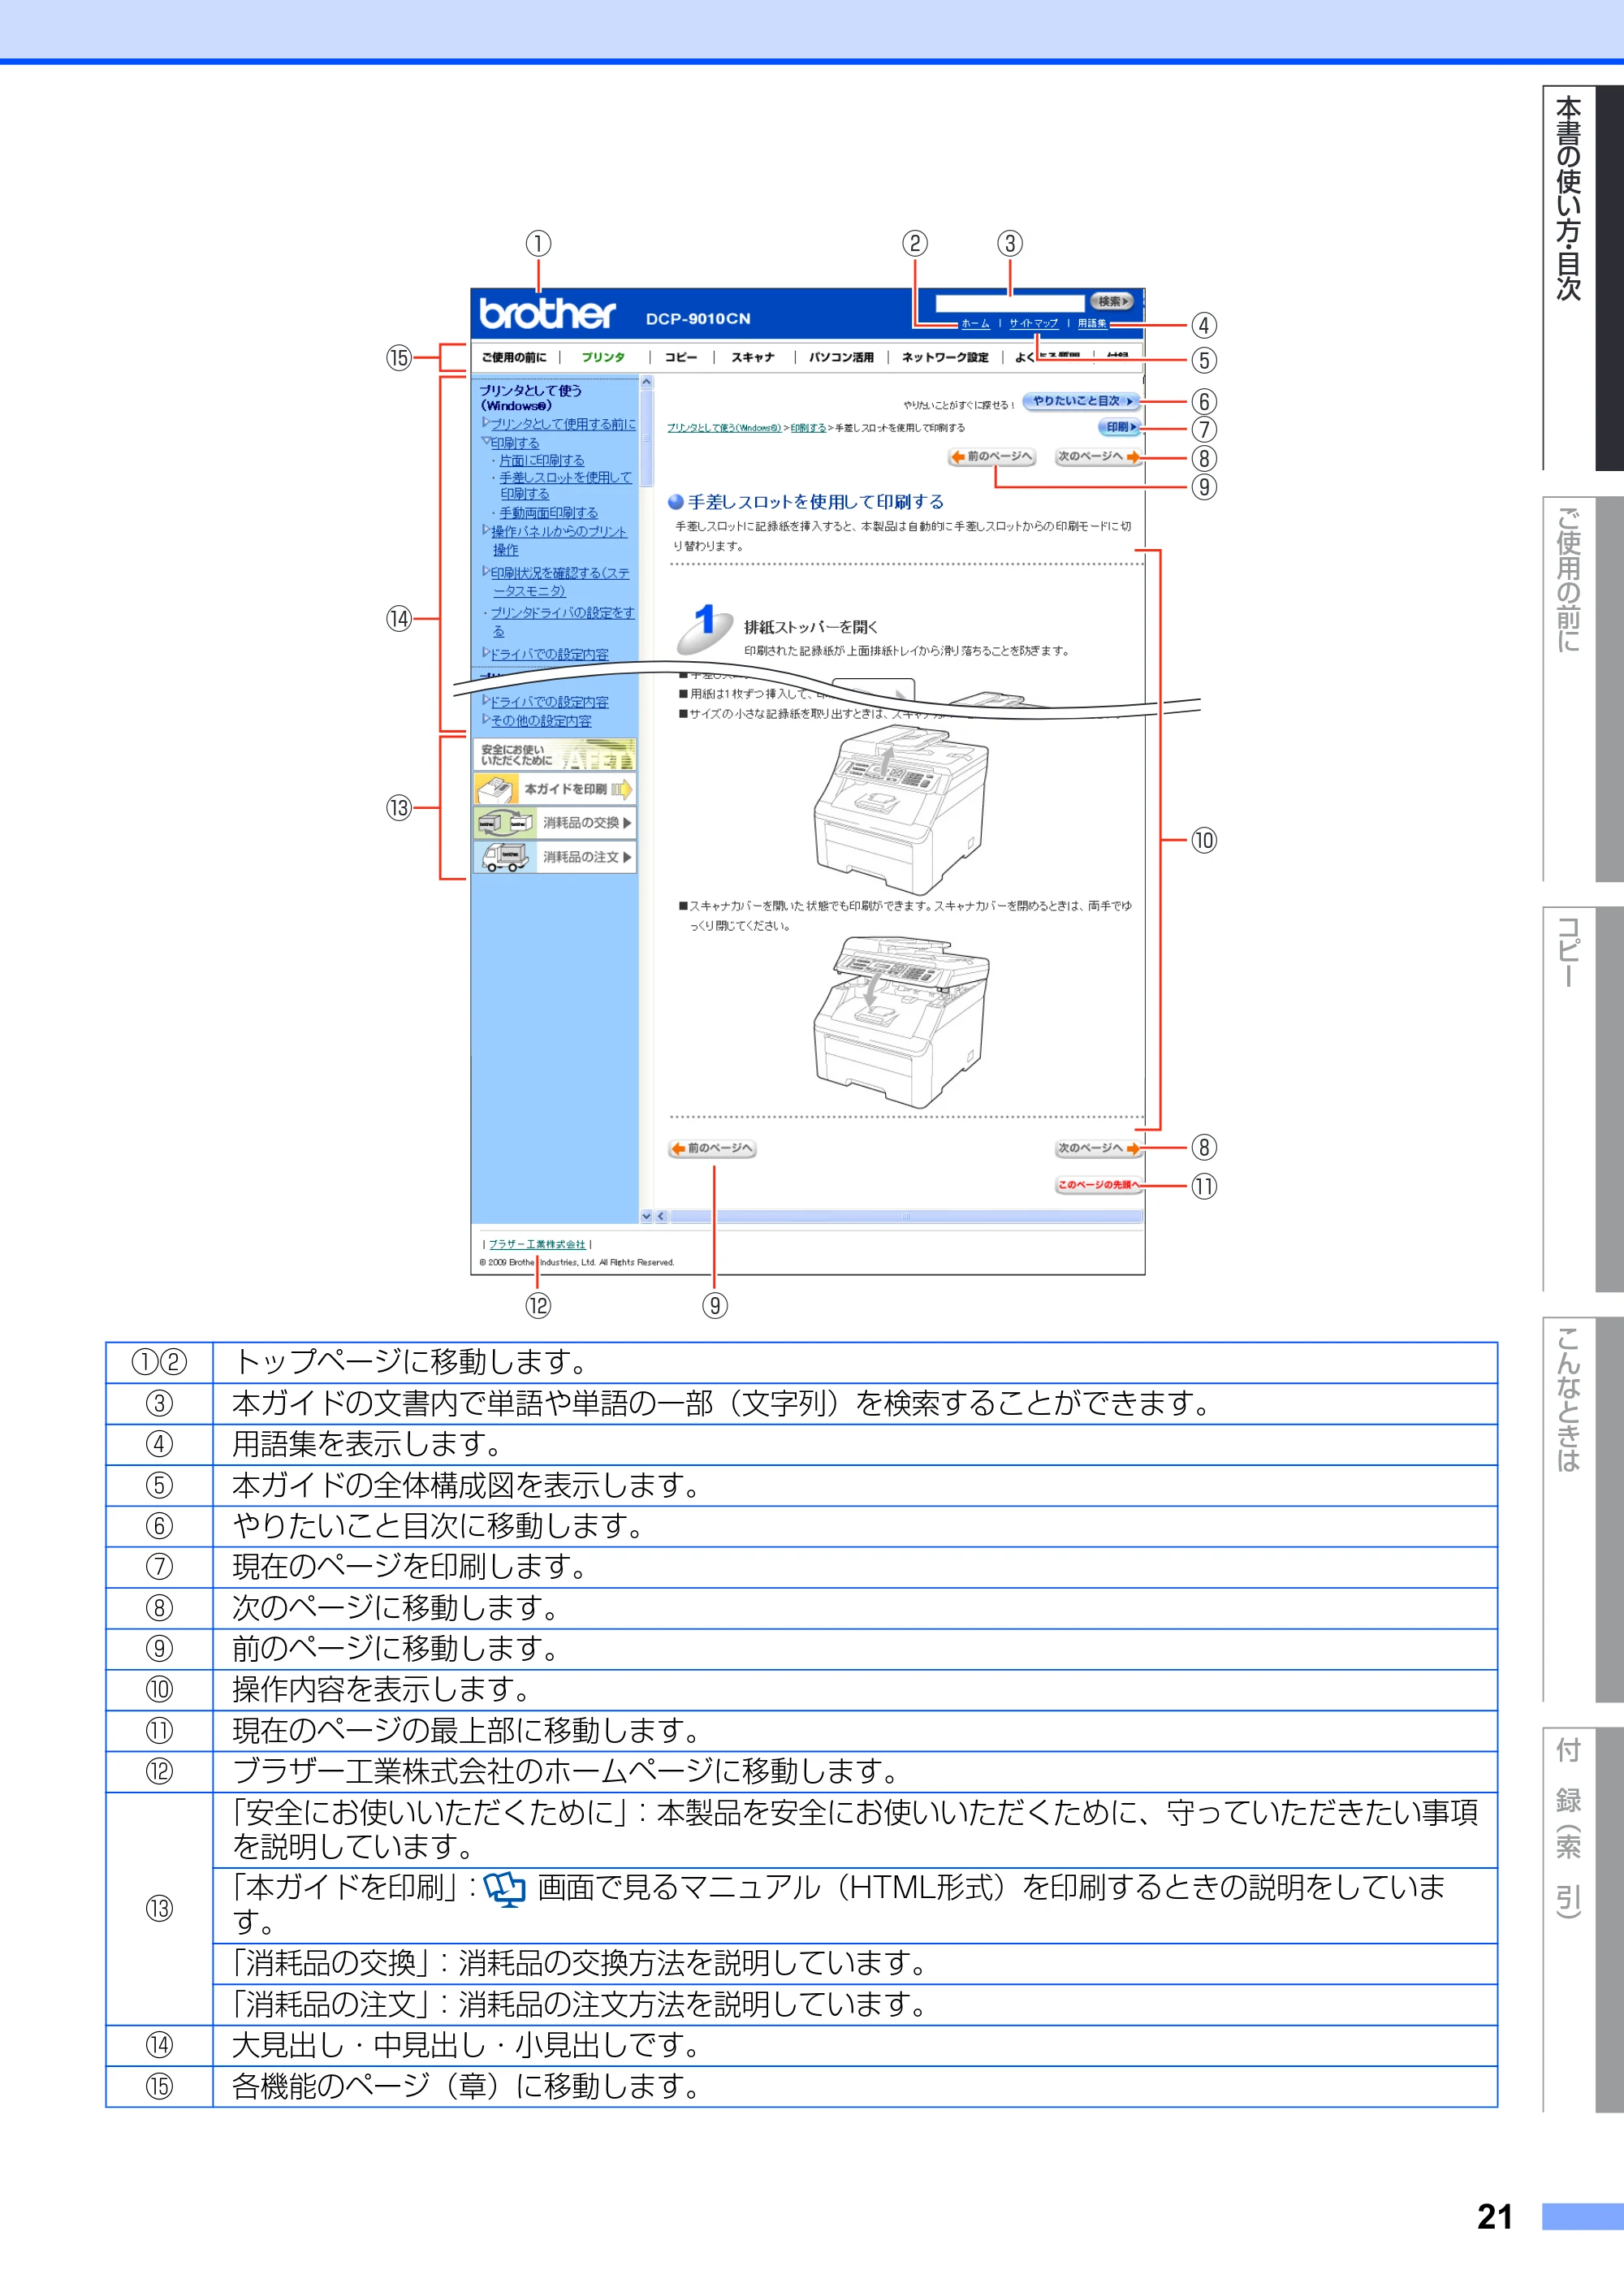Viewport: 1624px width, 2292px height.
Task: Expand 操作パネルからのプリント操作 tree item
Action: coord(486,530)
